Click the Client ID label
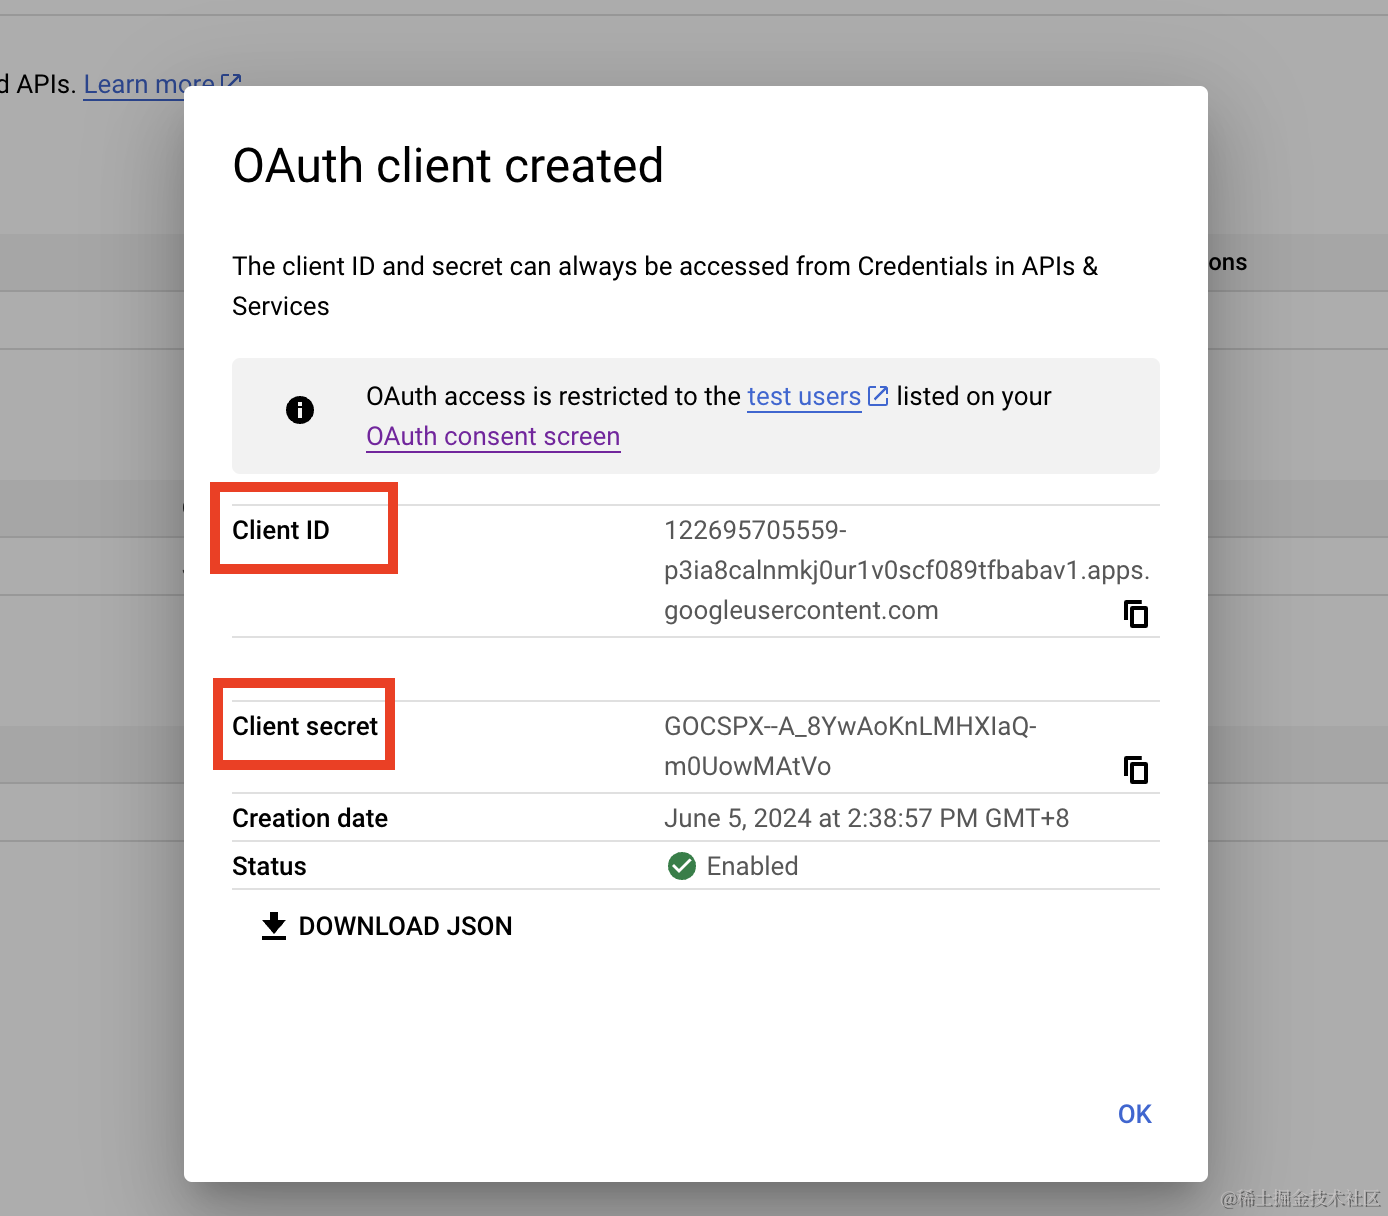The image size is (1388, 1216). pos(281,530)
